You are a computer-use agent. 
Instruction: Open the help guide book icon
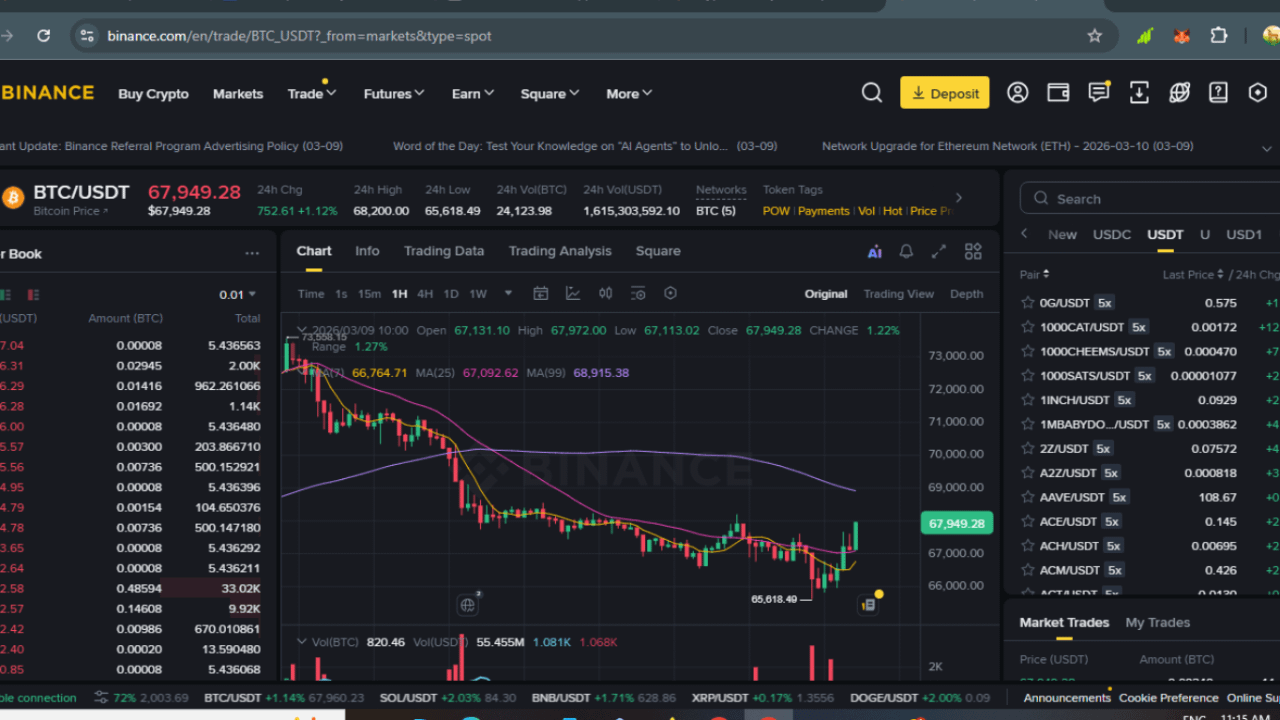tap(1218, 93)
